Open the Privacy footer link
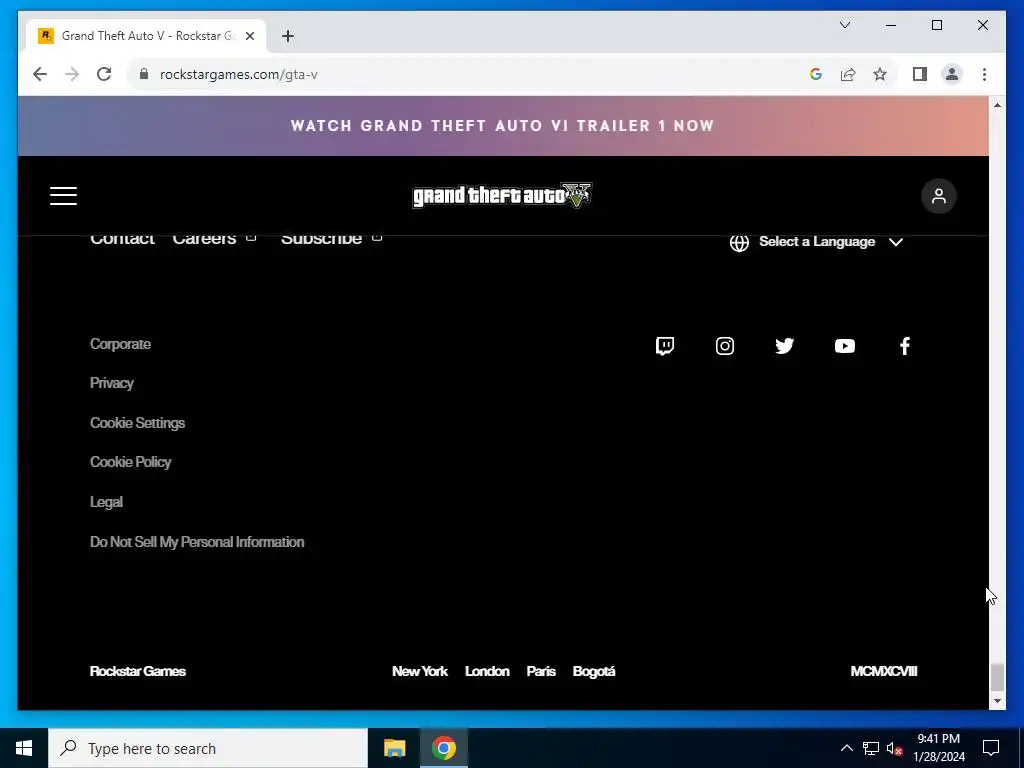Viewport: 1024px width, 768px height. pos(112,383)
